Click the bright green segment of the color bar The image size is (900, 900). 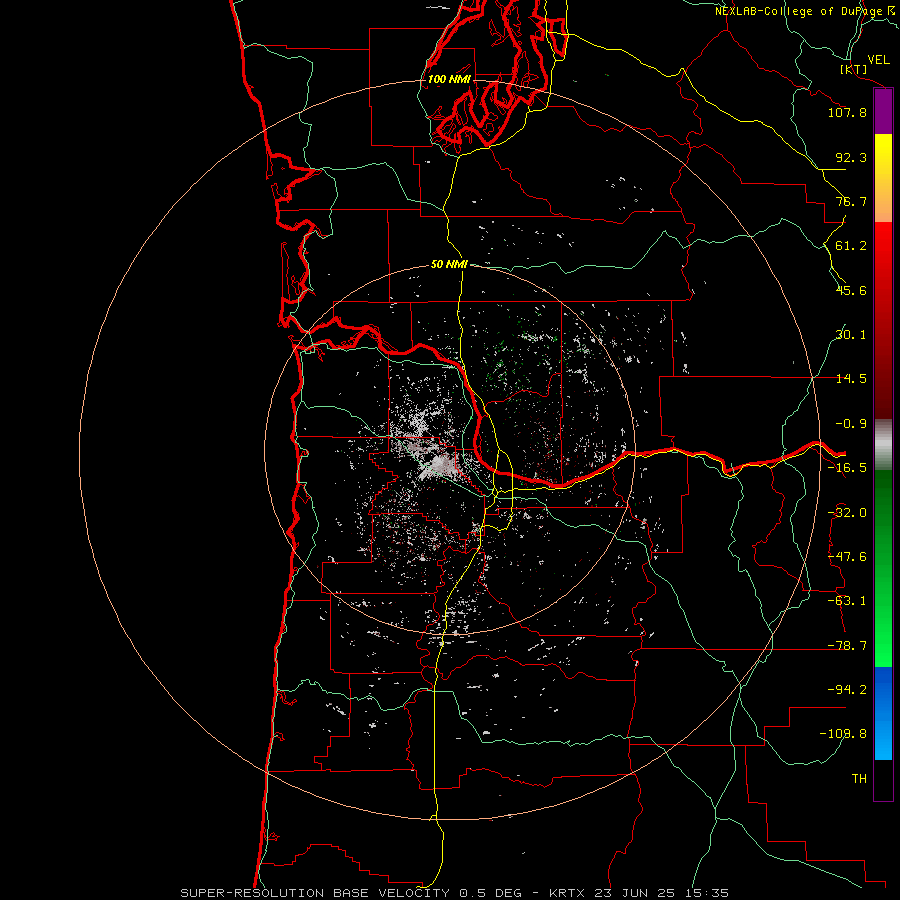pos(883,568)
